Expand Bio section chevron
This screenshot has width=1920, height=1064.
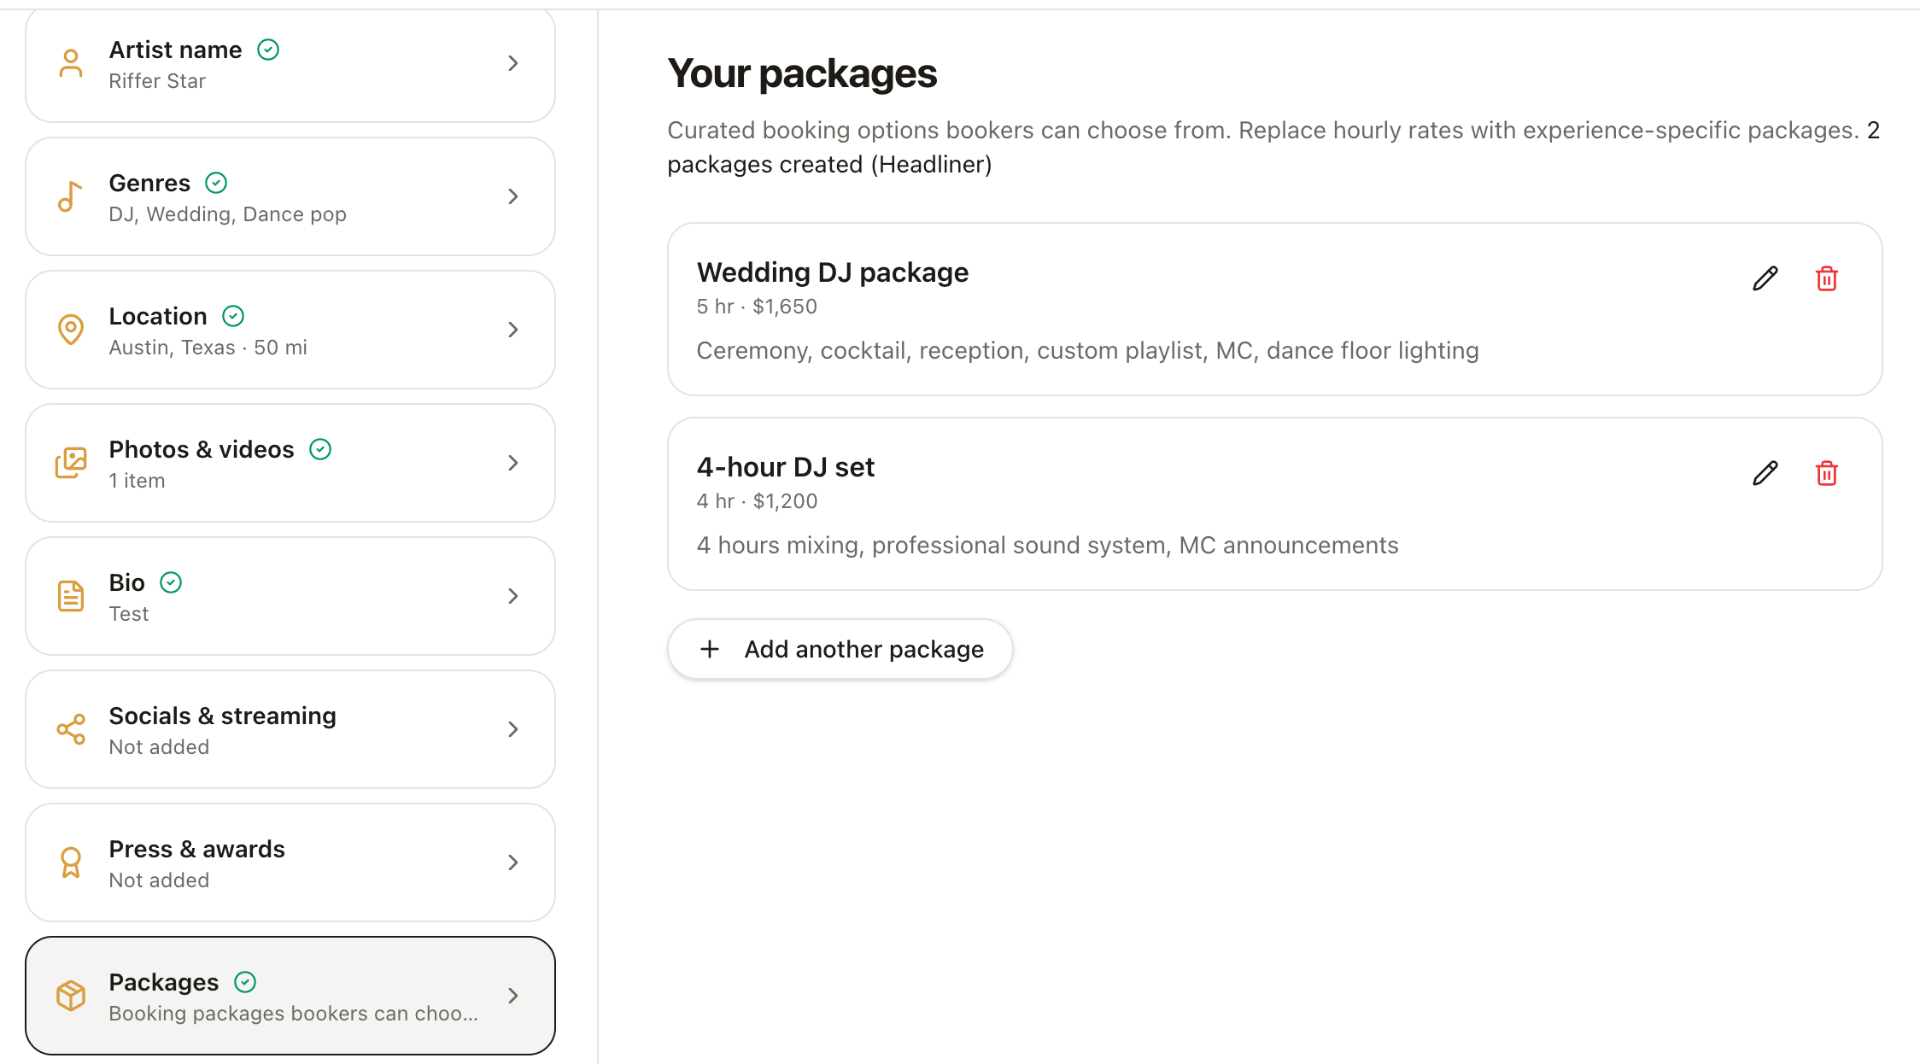513,596
